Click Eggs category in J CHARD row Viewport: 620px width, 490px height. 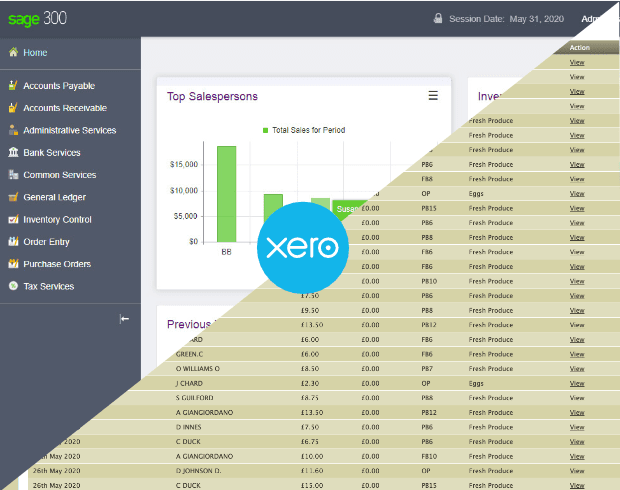476,383
